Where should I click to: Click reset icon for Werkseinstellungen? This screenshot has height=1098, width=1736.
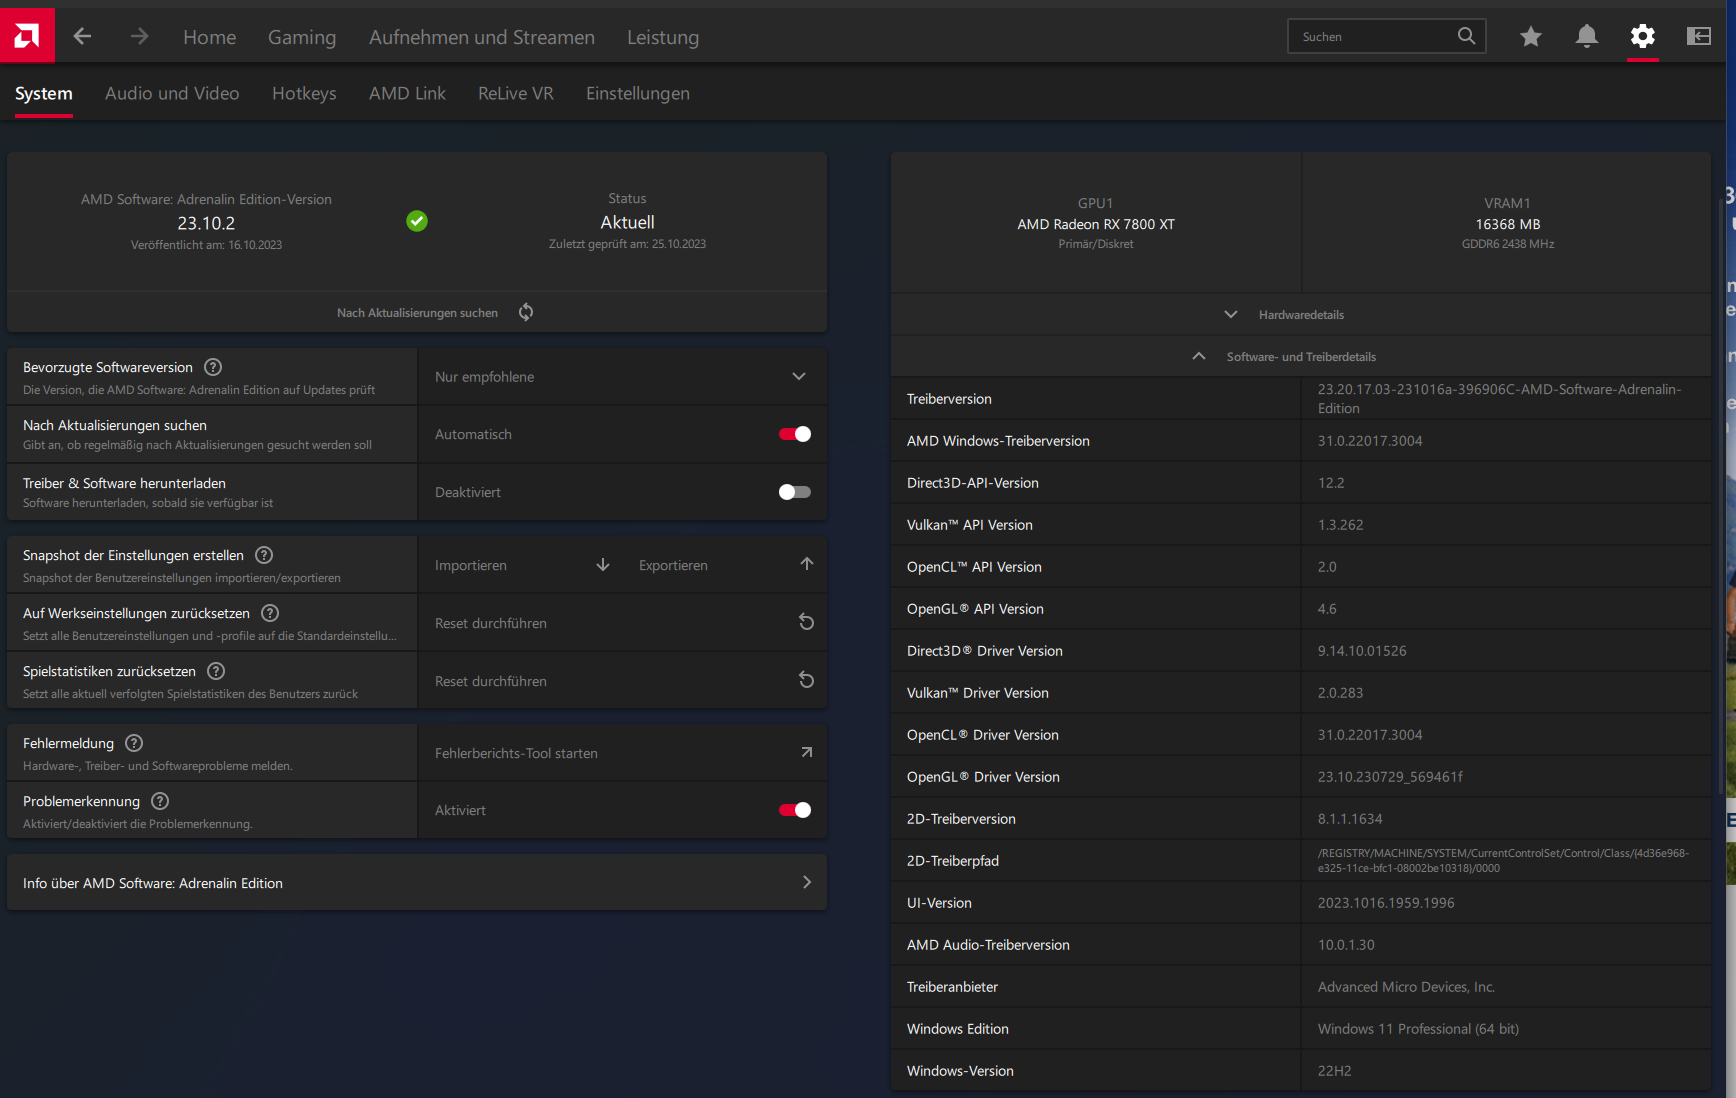[806, 622]
